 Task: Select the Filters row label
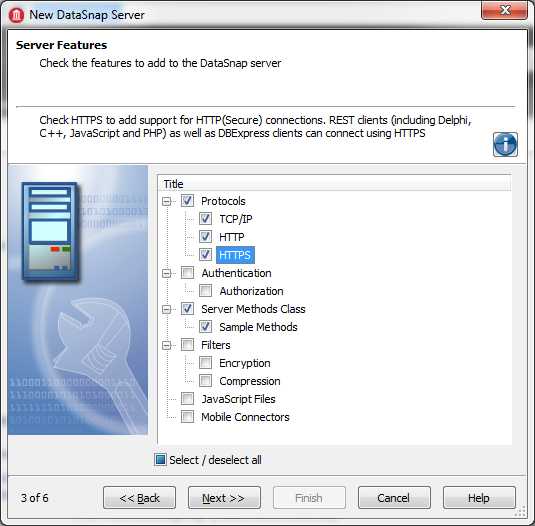[216, 345]
